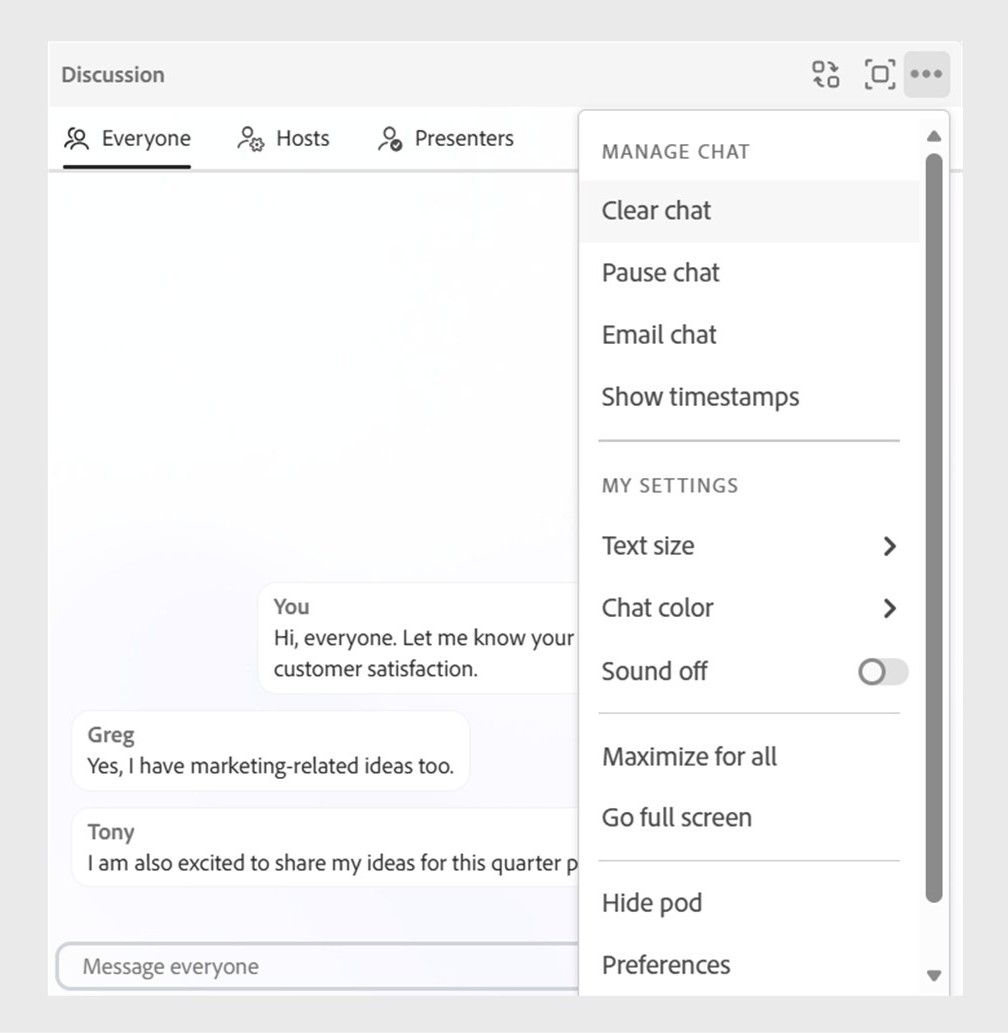Click the checkmark-person icon beside Presenters
1008x1033 pixels.
coord(388,138)
